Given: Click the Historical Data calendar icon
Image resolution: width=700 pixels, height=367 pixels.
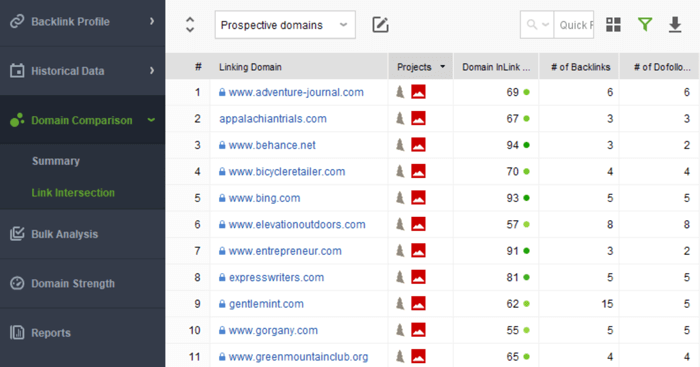Looking at the screenshot, I should coord(17,71).
